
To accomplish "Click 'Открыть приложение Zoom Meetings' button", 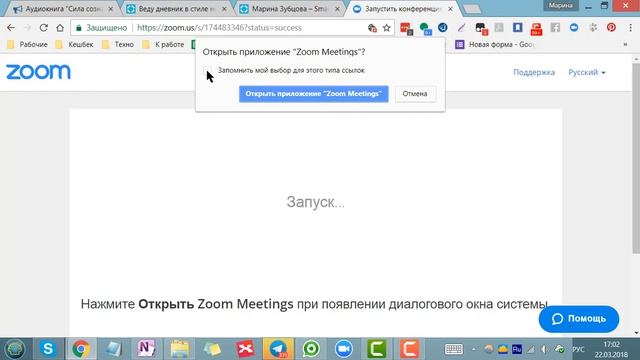I will pos(313,94).
